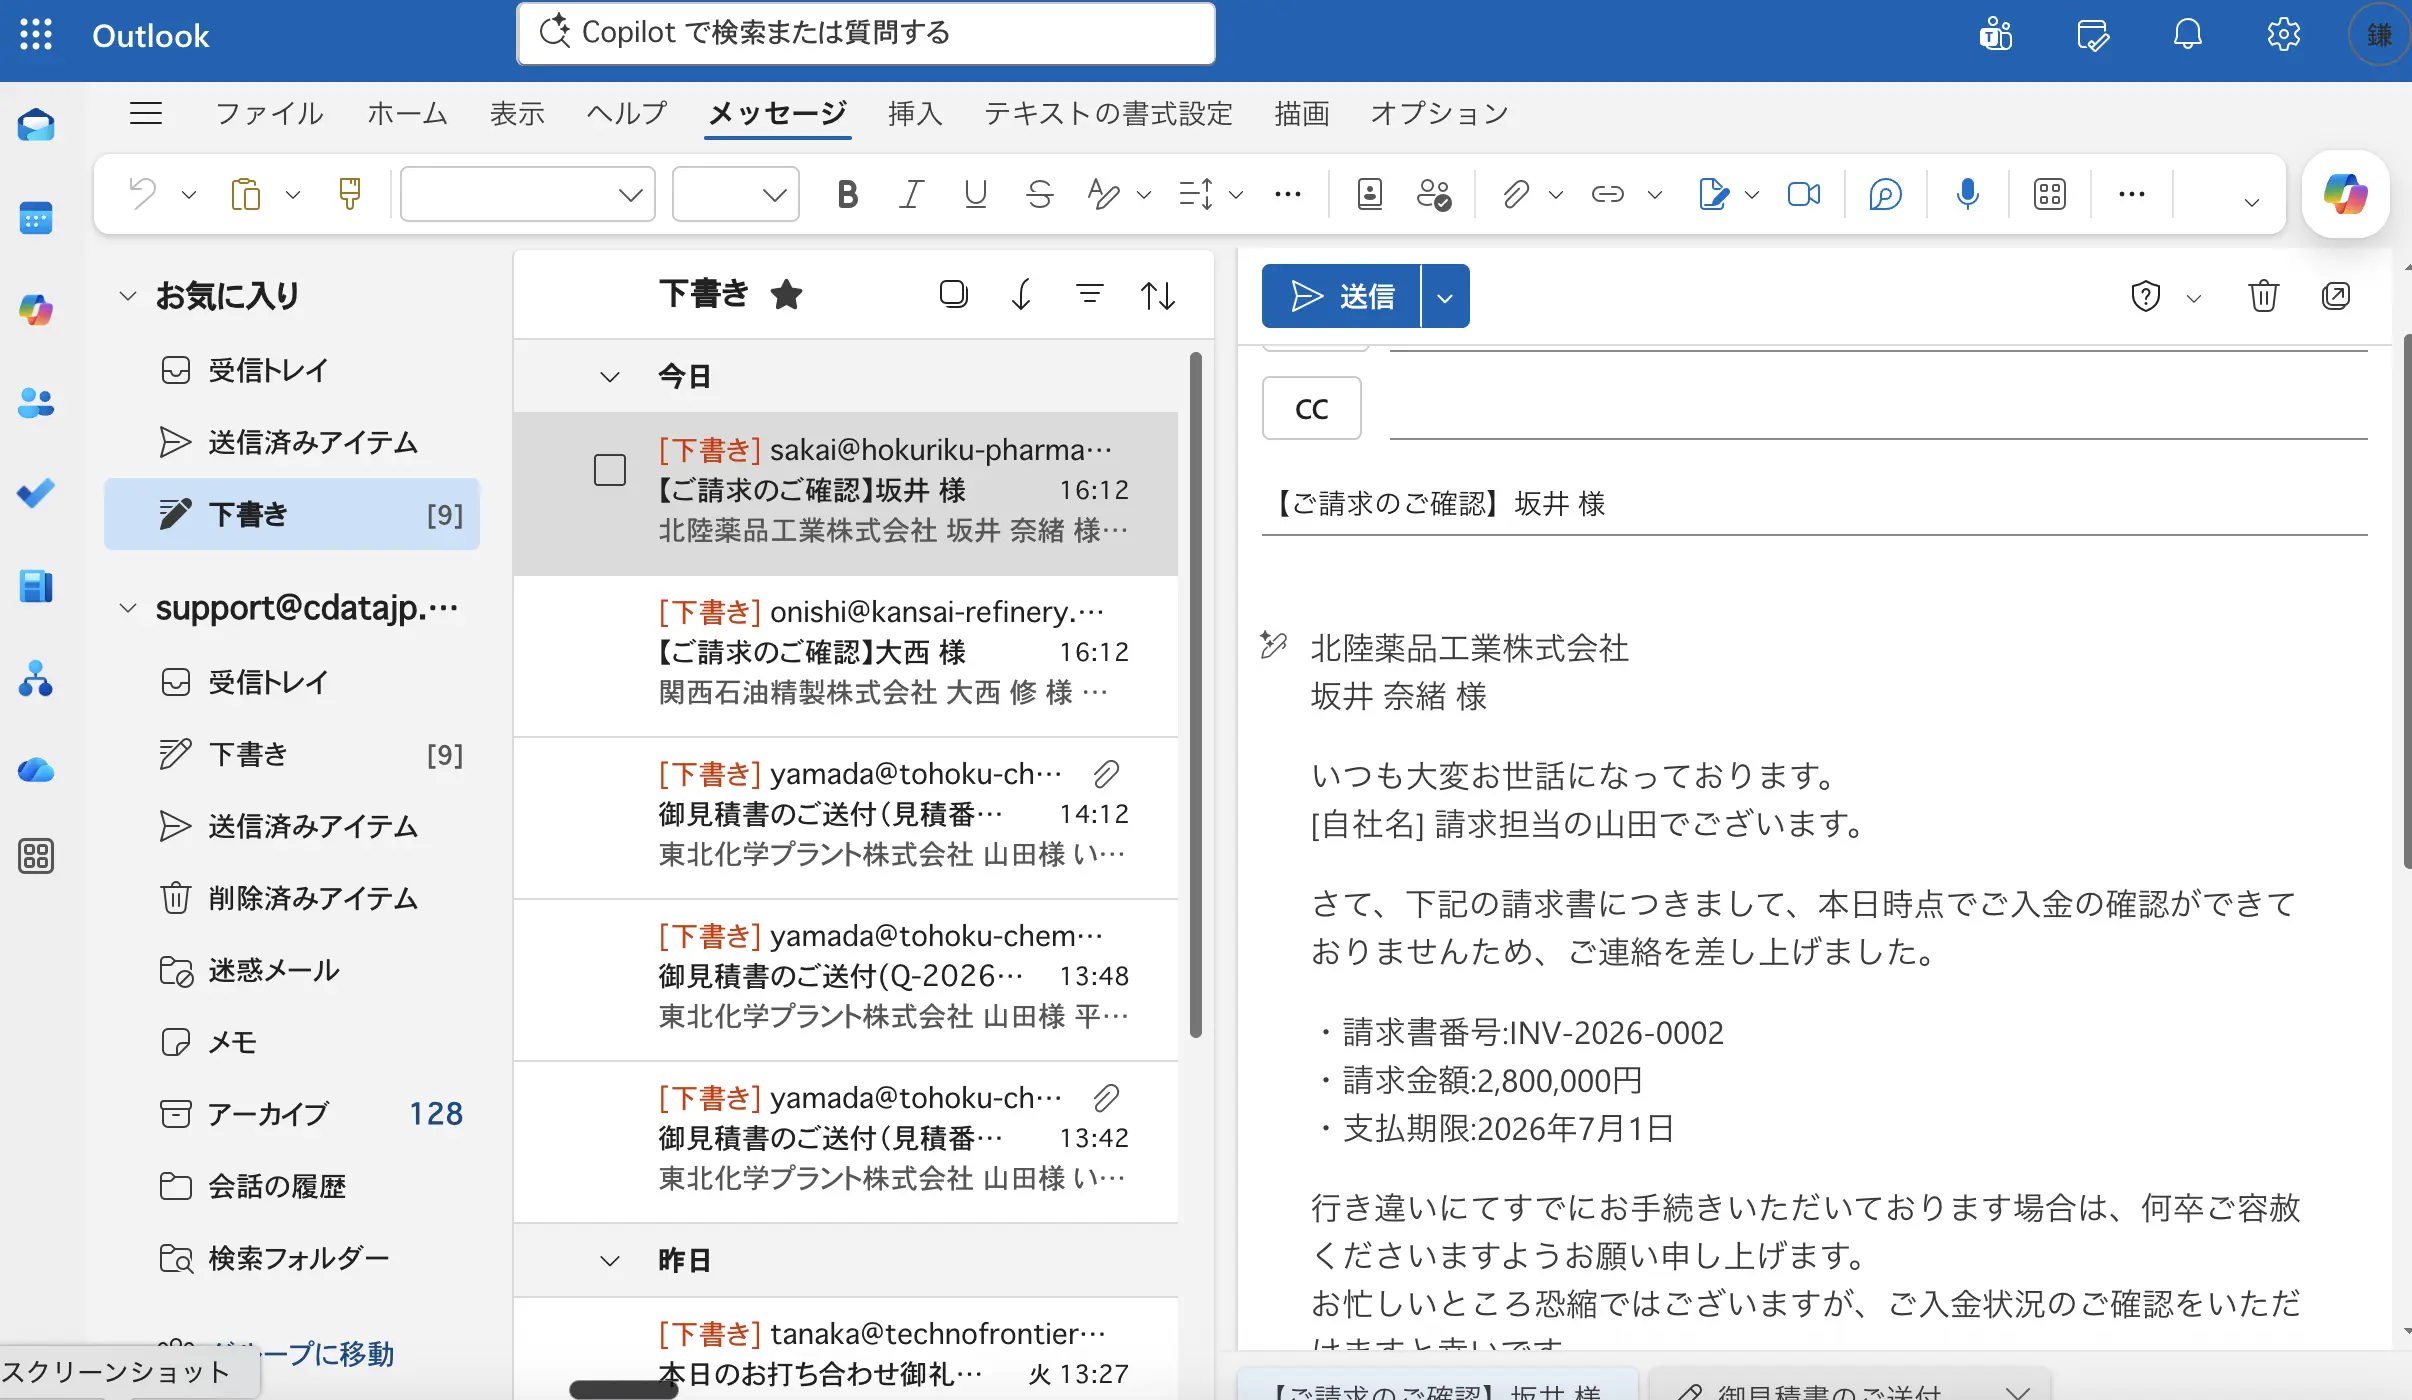Viewport: 2412px width, 1400px height.
Task: Open the settings gear
Action: [2284, 35]
